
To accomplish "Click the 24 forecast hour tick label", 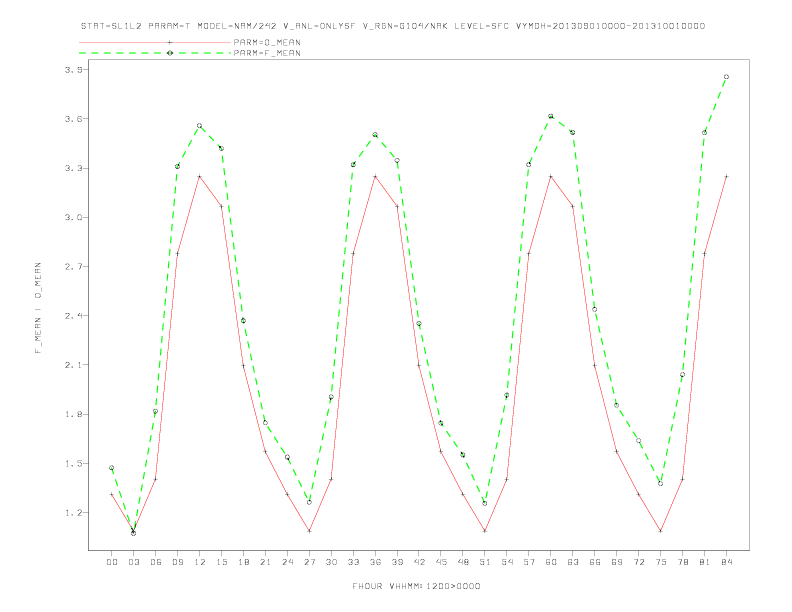I will coord(287,562).
